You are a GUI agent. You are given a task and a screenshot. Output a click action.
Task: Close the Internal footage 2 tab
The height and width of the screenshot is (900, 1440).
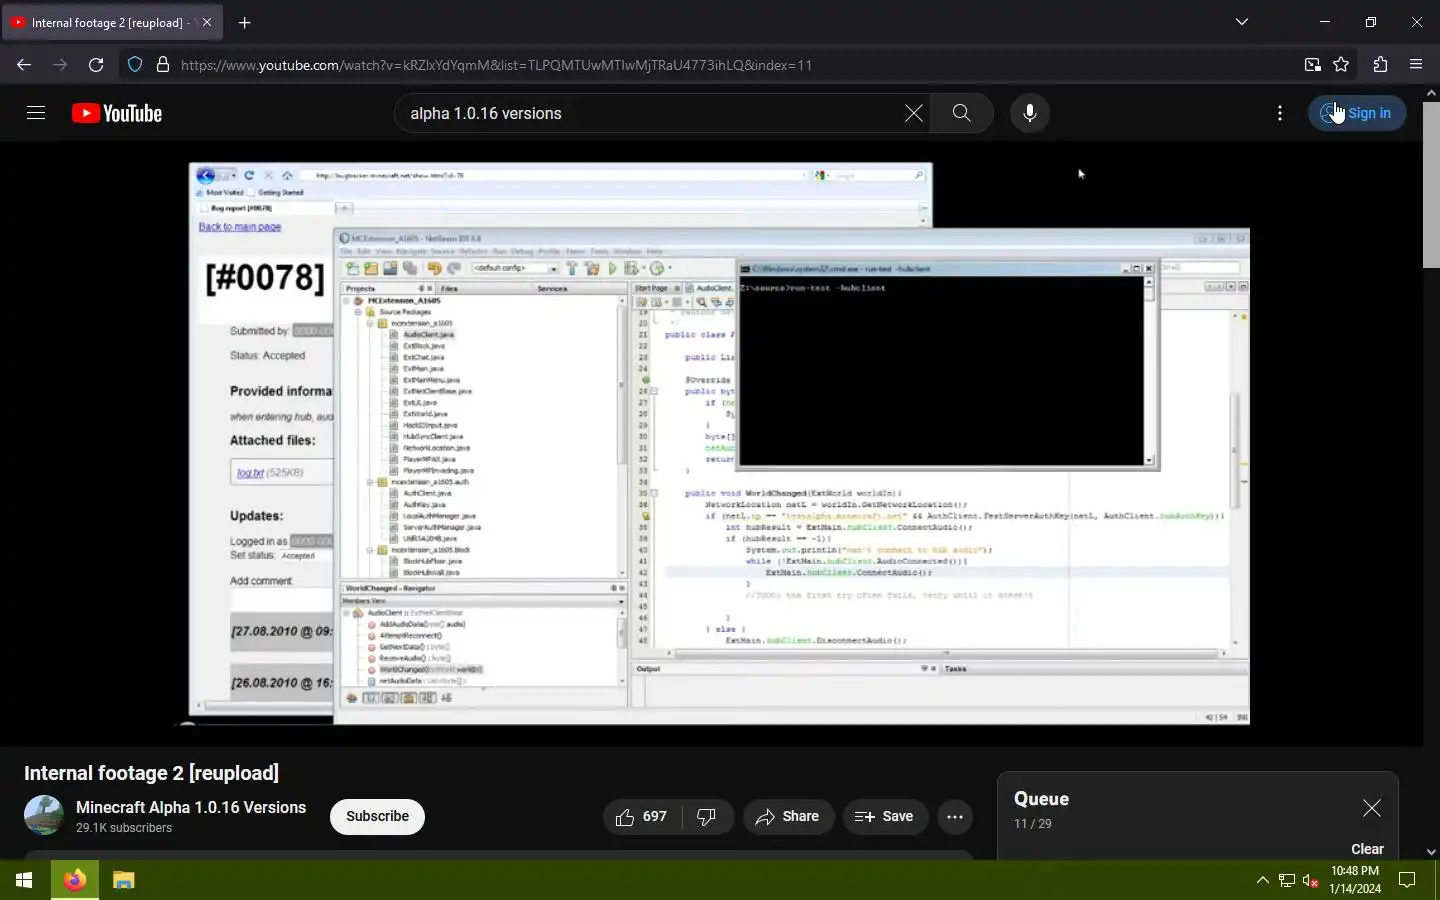pos(208,22)
